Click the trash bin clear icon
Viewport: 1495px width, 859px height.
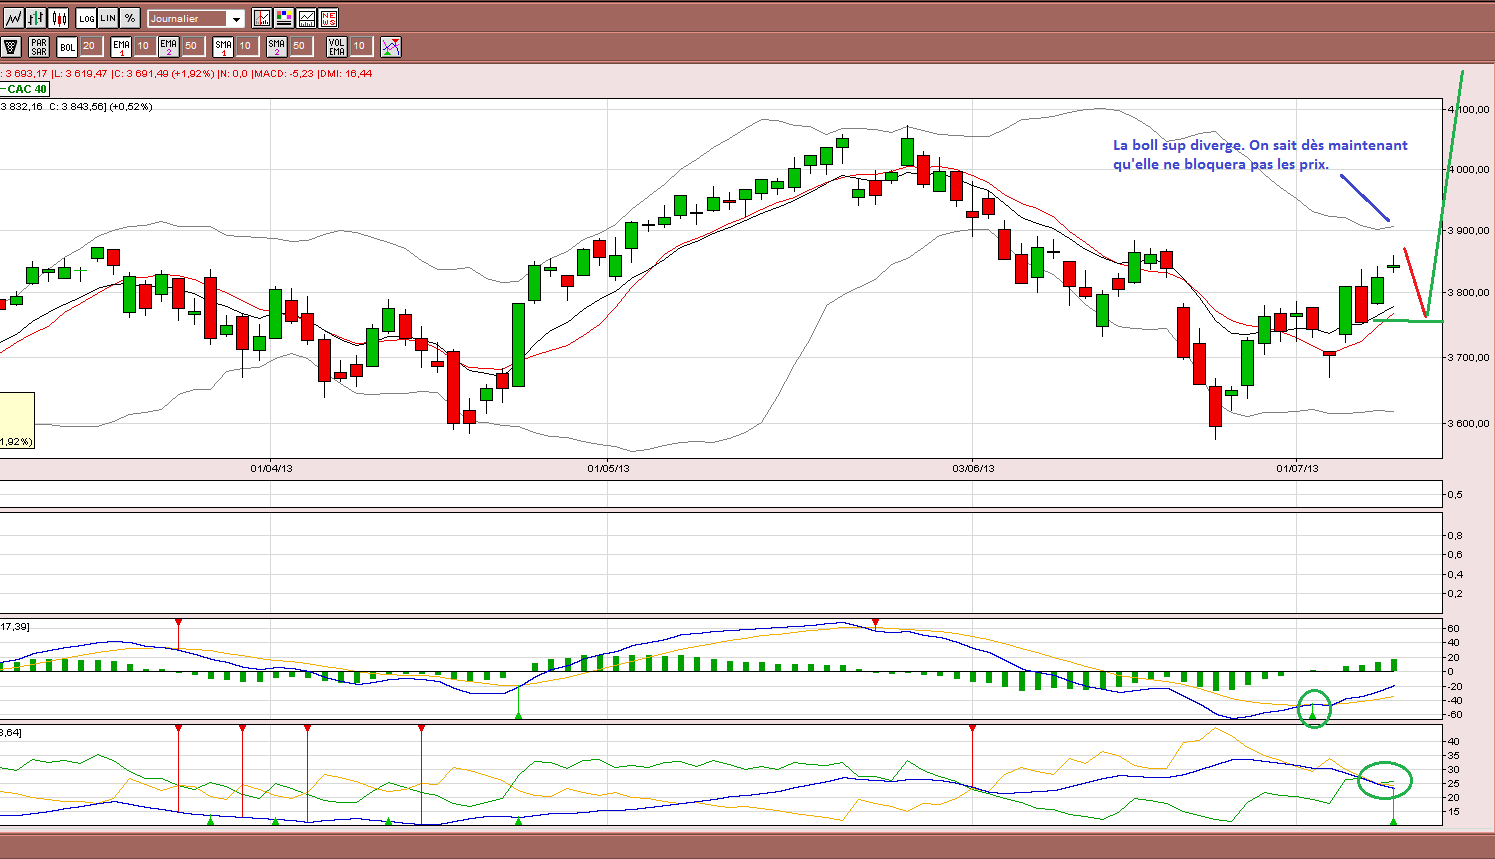(x=11, y=46)
